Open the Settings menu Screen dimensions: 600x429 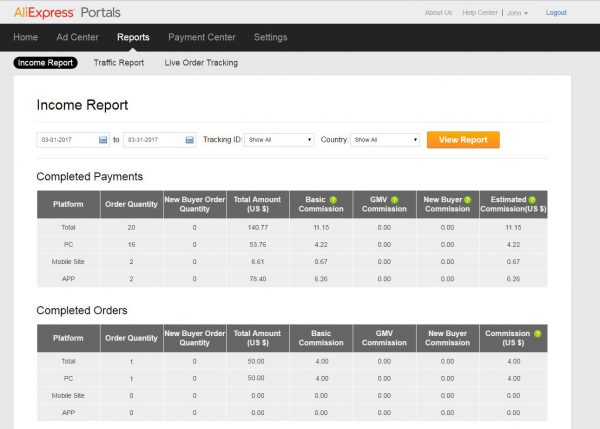click(271, 37)
